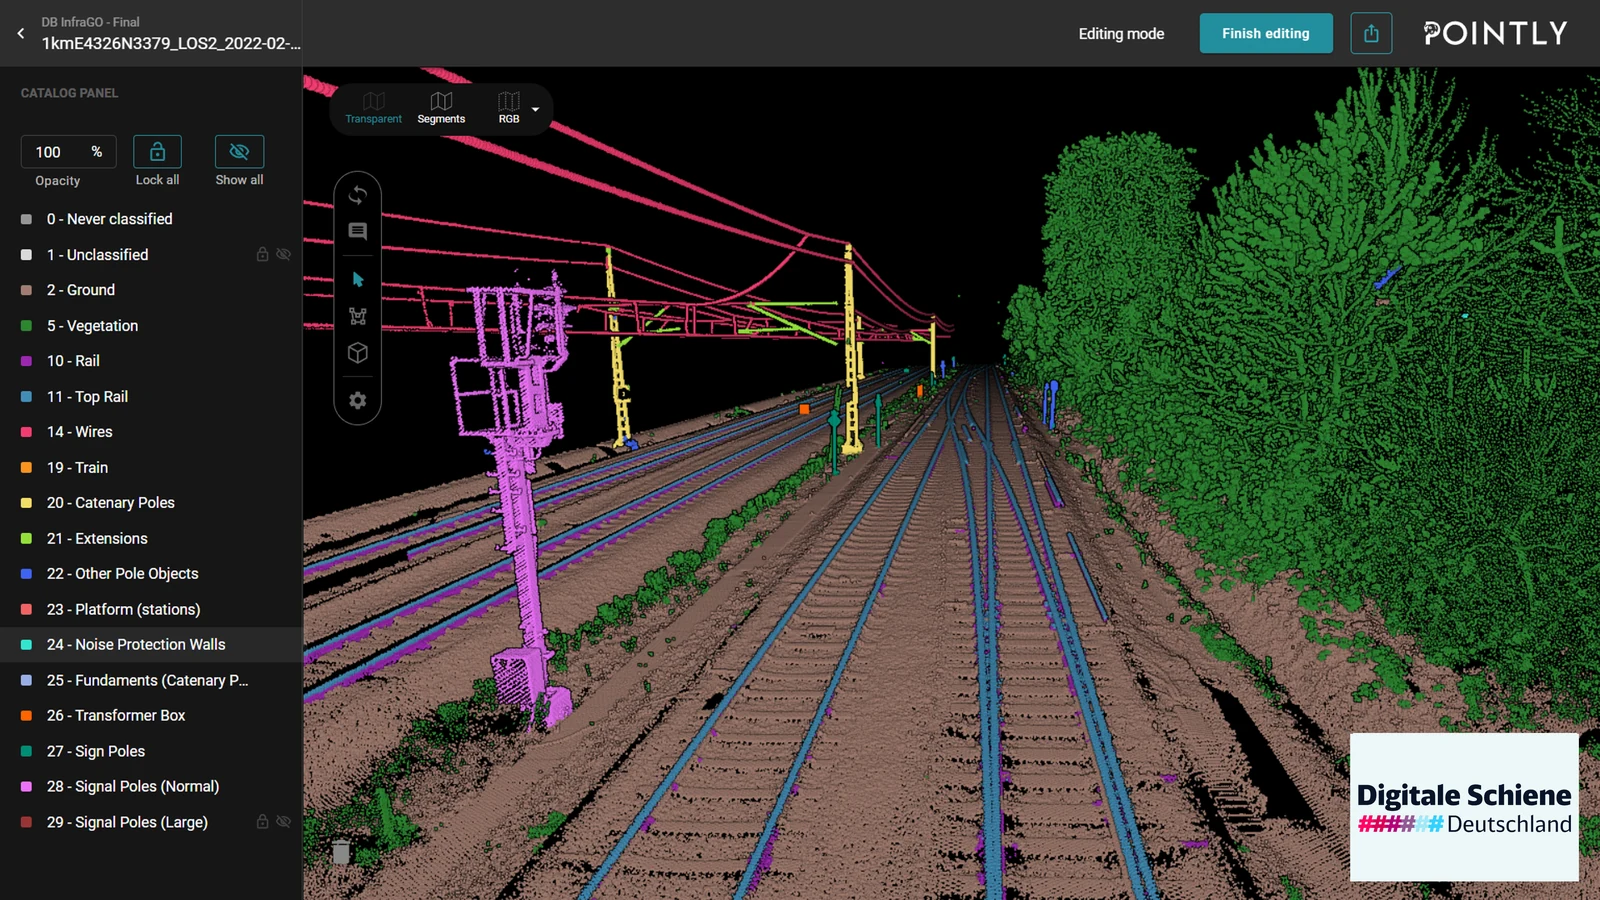This screenshot has height=900, width=1600.
Task: Select class 22 - Other Pole Objects
Action: click(x=151, y=574)
